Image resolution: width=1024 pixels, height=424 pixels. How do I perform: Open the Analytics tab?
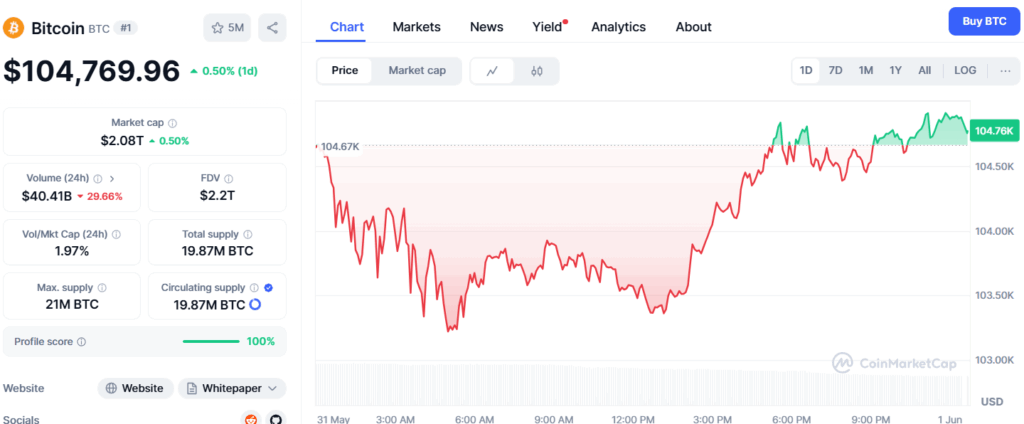point(618,27)
